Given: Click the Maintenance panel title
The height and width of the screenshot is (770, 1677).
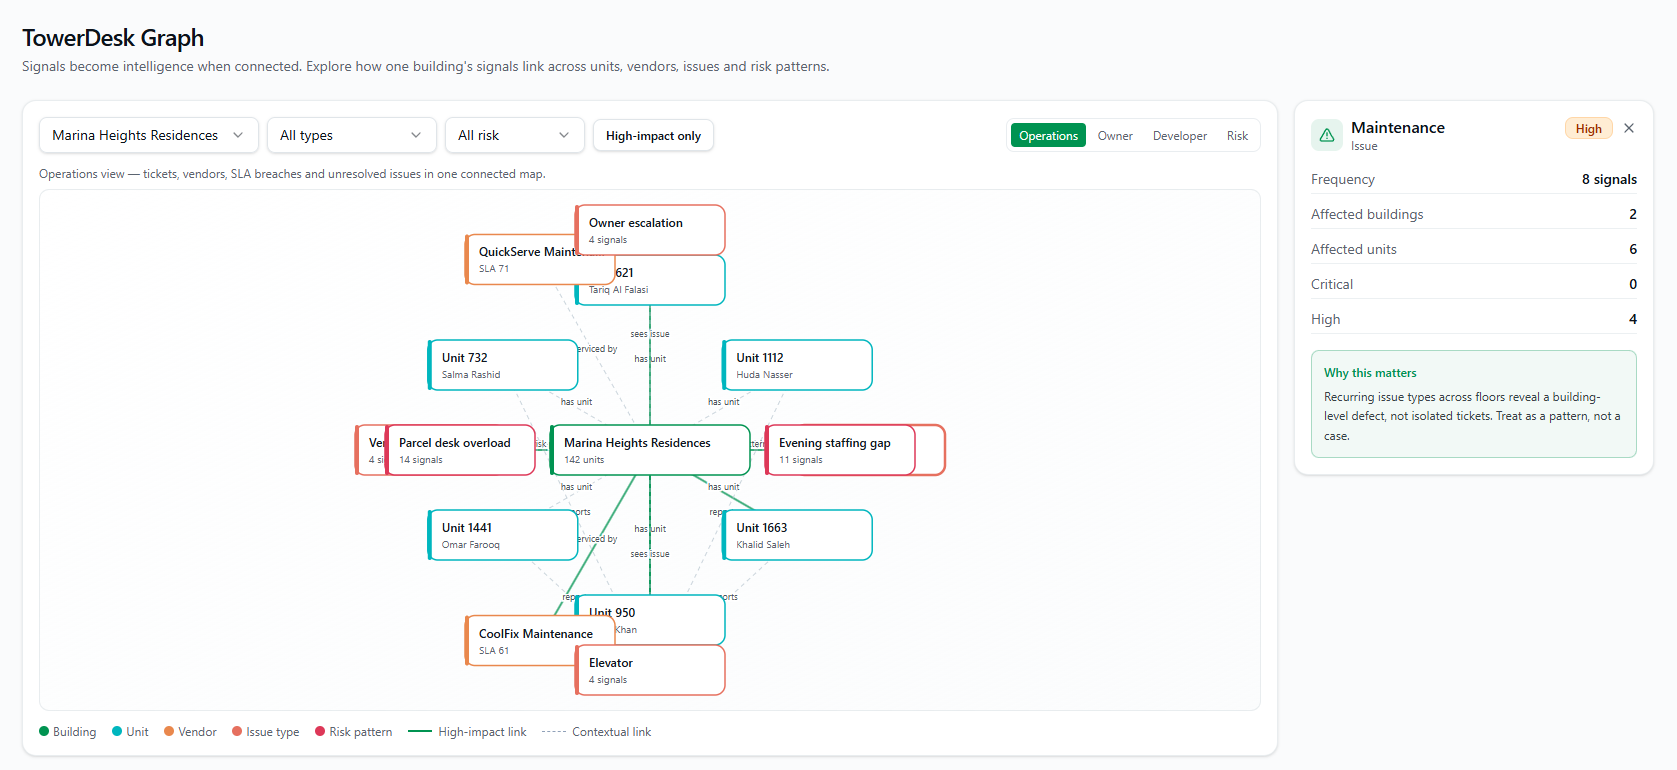Looking at the screenshot, I should (1398, 127).
